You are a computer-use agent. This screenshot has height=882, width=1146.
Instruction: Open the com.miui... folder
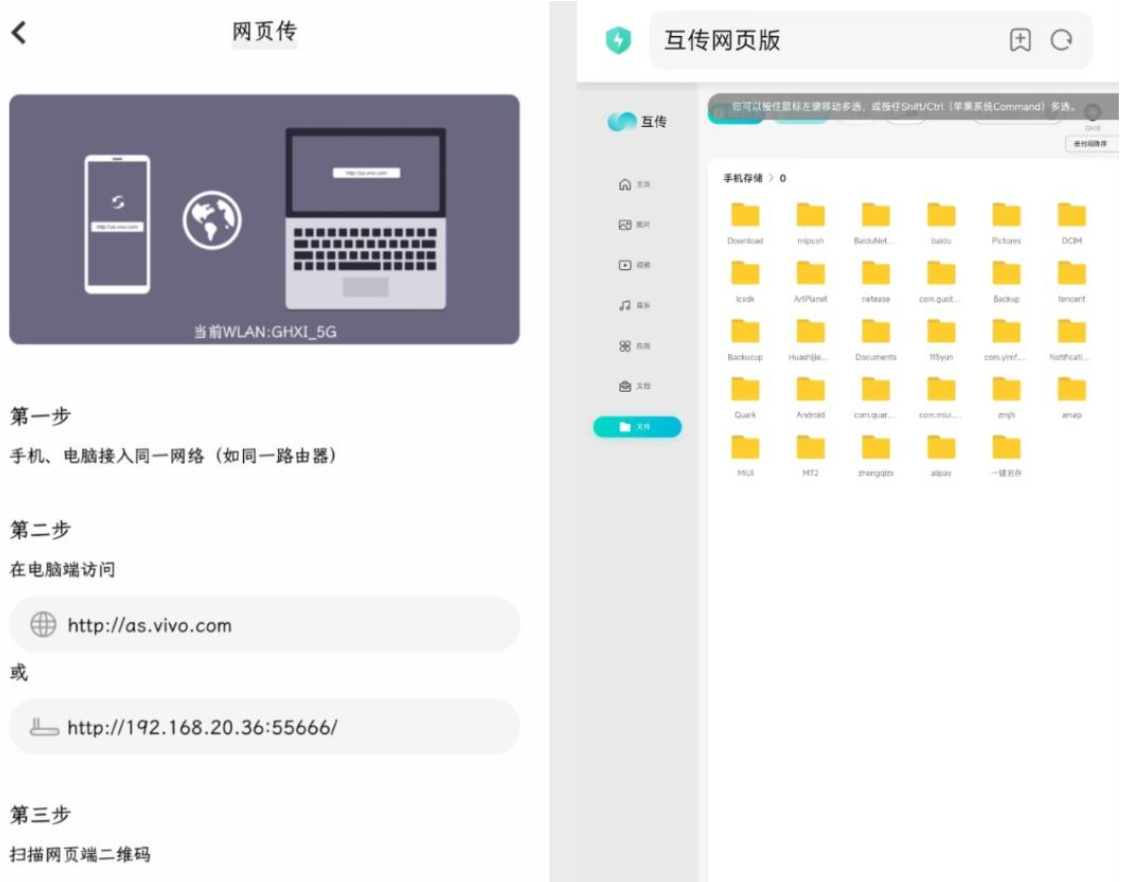tap(941, 398)
